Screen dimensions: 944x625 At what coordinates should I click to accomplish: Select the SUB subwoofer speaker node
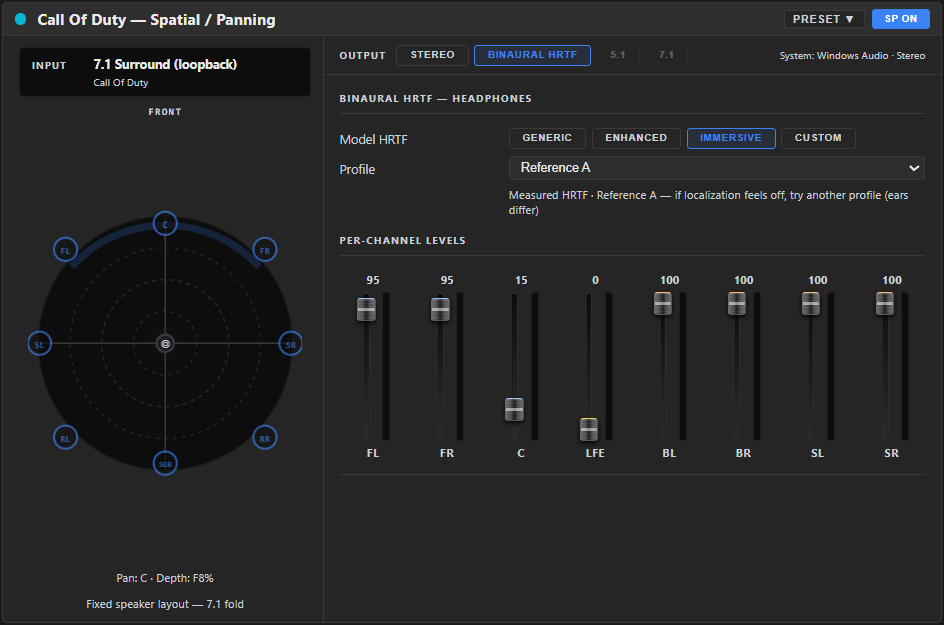point(165,464)
